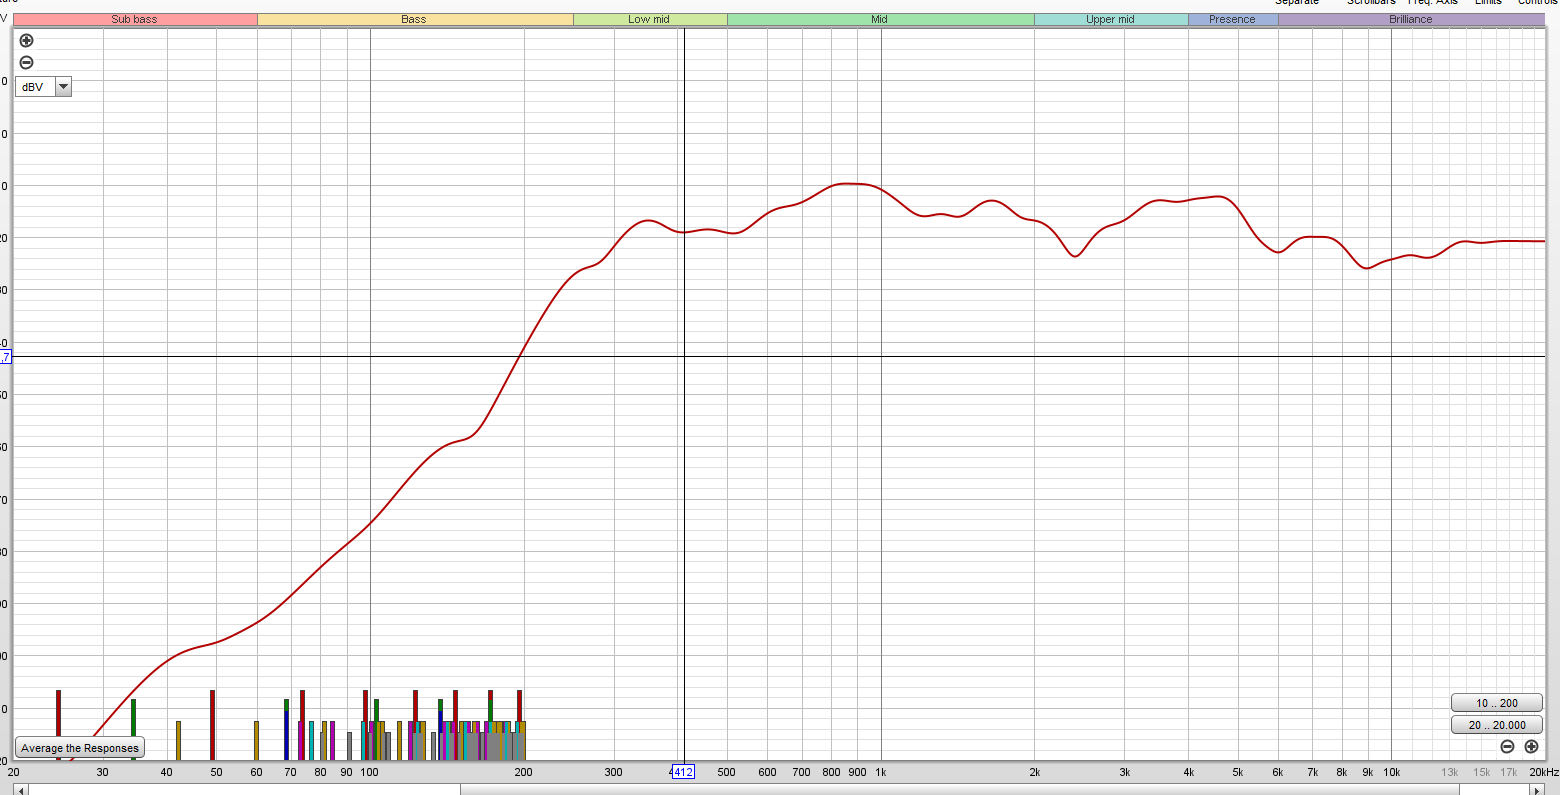
Task: Click the Upper mid band label
Action: tap(1110, 19)
